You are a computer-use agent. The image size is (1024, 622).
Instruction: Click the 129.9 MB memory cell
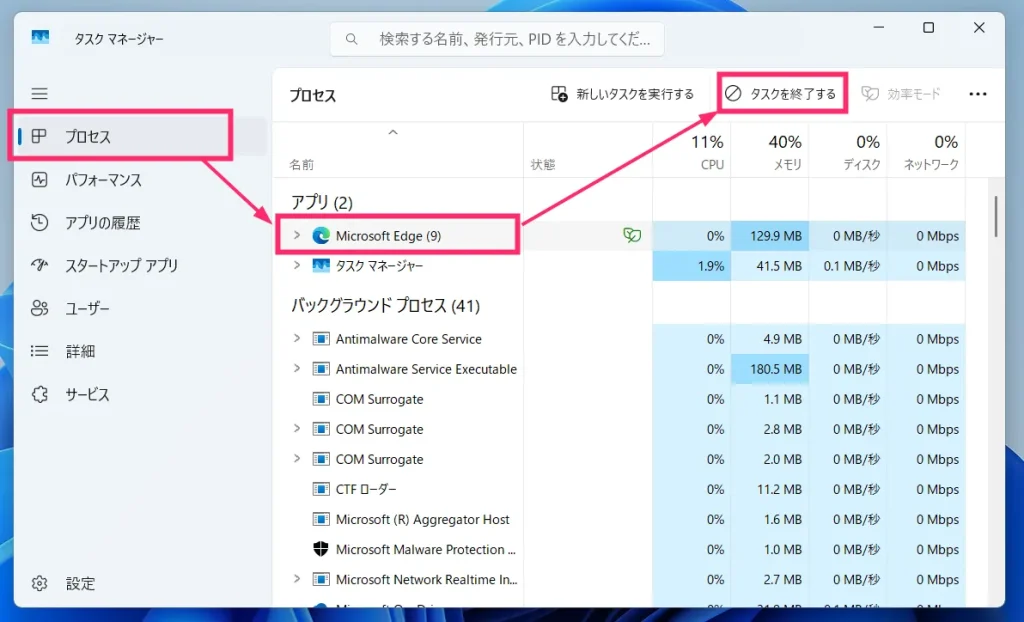click(770, 236)
